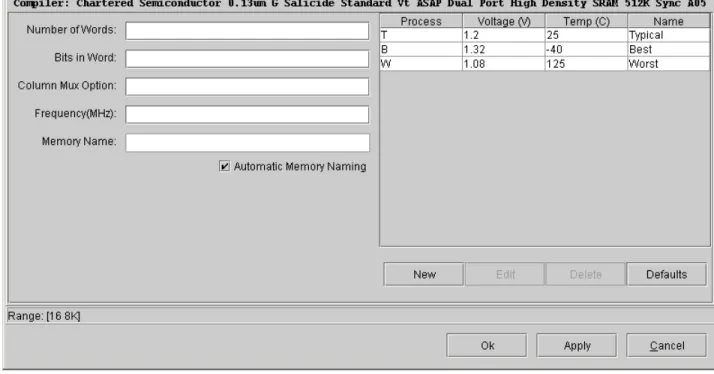The width and height of the screenshot is (714, 374).
Task: Select the 1.08 voltage cell
Action: (x=504, y=63)
